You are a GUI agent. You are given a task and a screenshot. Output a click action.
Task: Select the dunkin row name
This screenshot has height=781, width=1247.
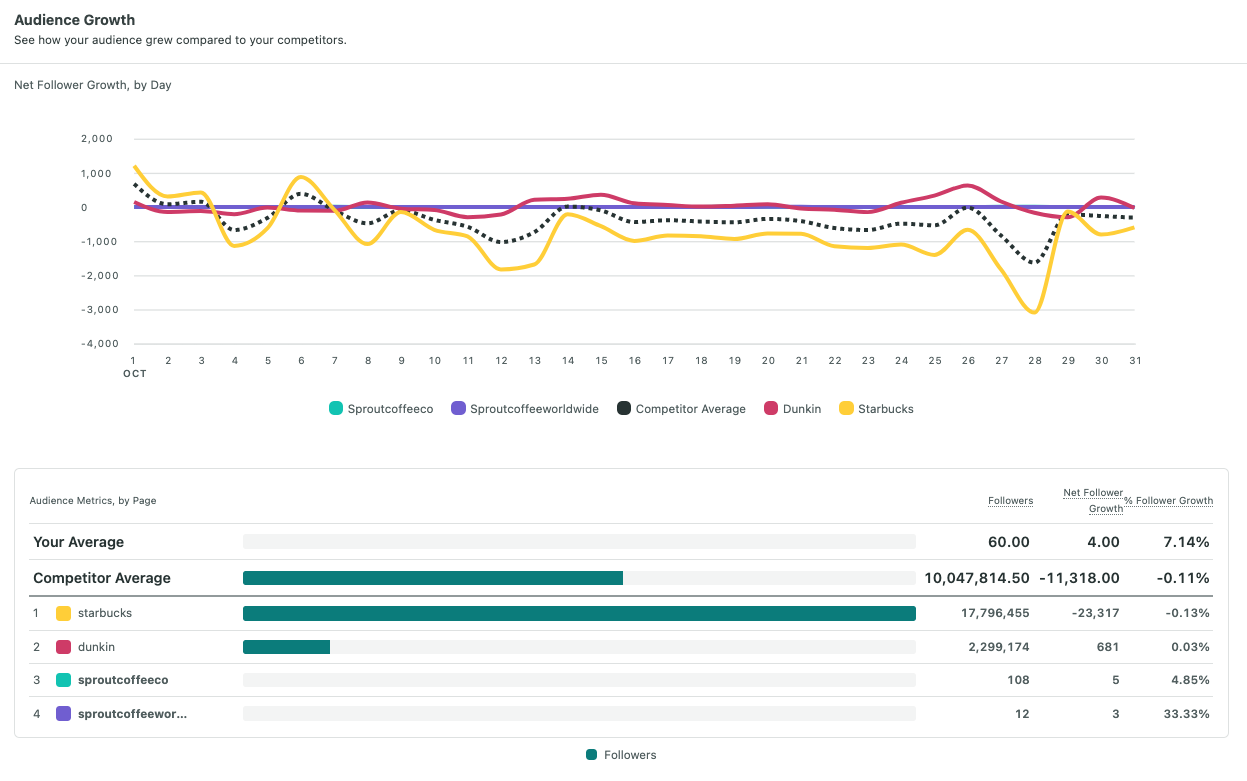[x=97, y=647]
